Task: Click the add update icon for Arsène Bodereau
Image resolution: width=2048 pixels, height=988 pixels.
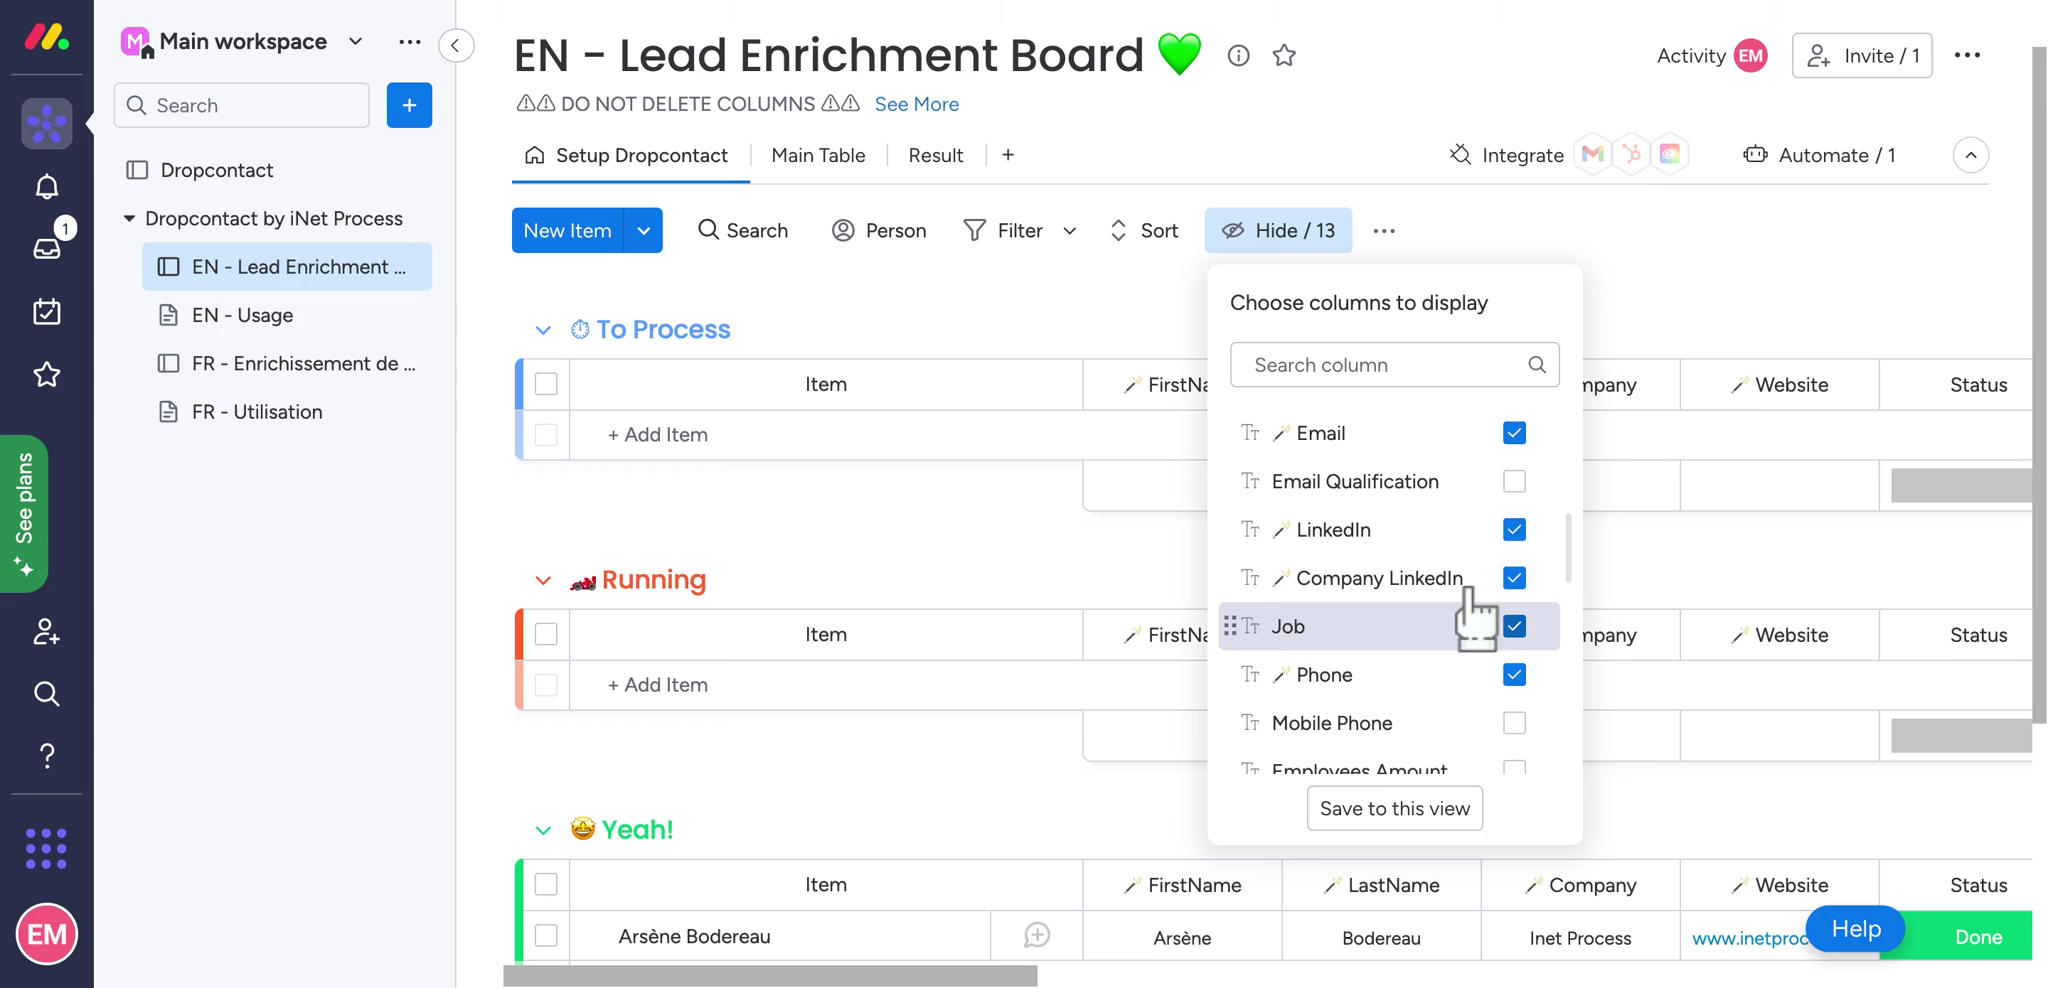Action: coord(1037,935)
